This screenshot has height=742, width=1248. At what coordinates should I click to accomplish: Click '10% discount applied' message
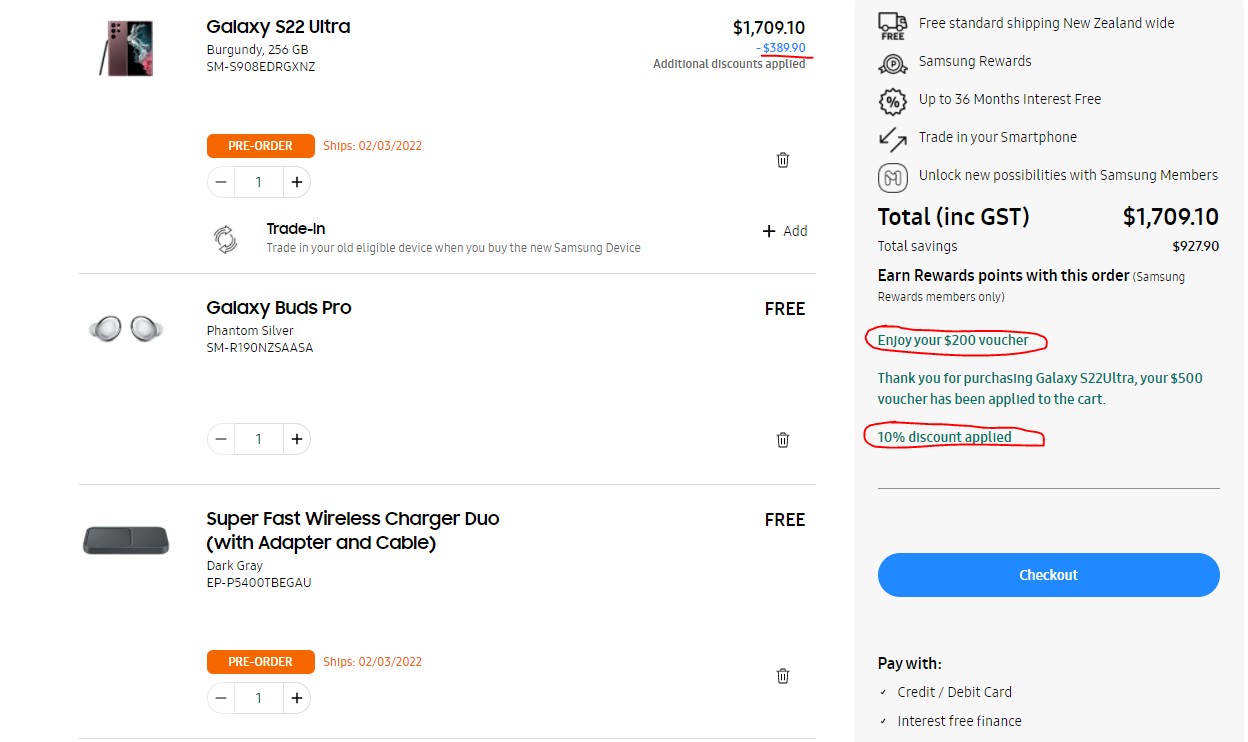945,437
